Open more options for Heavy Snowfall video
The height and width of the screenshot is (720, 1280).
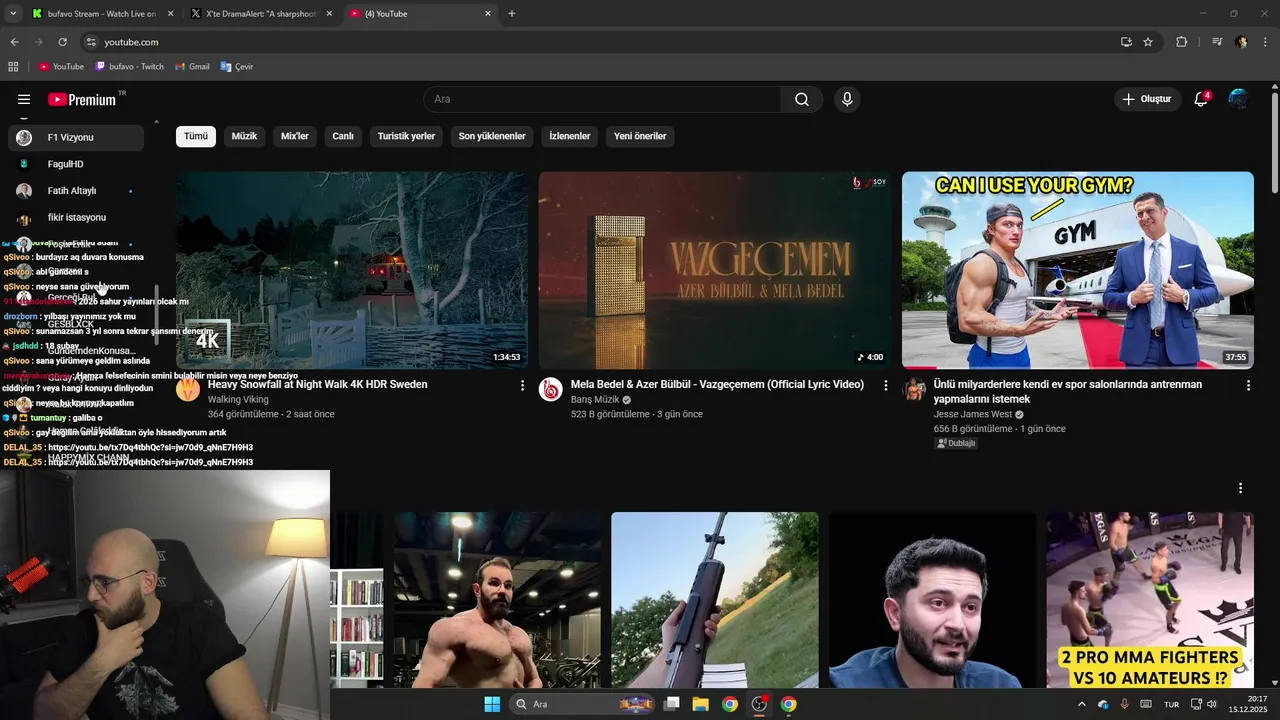[x=522, y=385]
